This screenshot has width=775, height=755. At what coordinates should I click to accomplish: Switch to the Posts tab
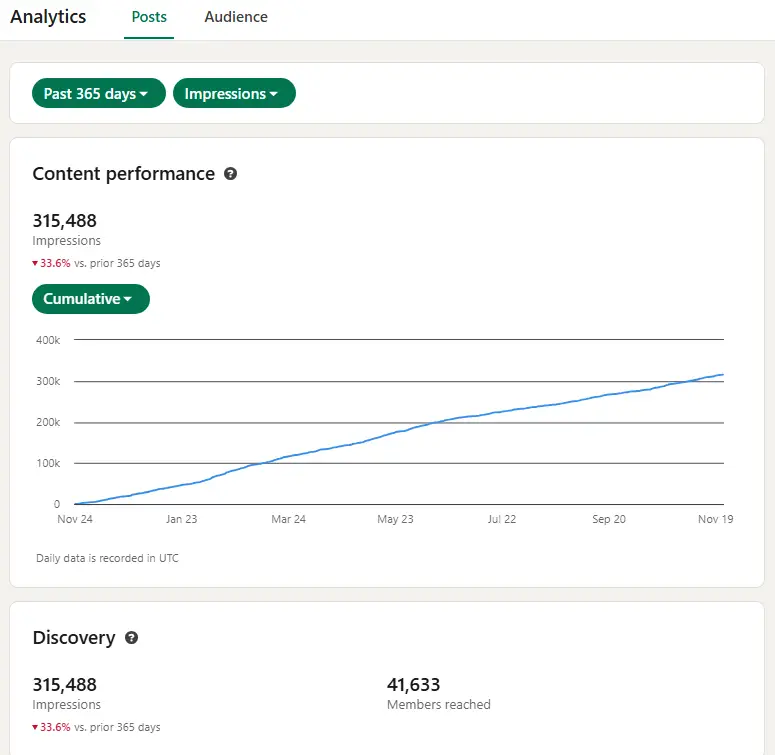(x=149, y=17)
